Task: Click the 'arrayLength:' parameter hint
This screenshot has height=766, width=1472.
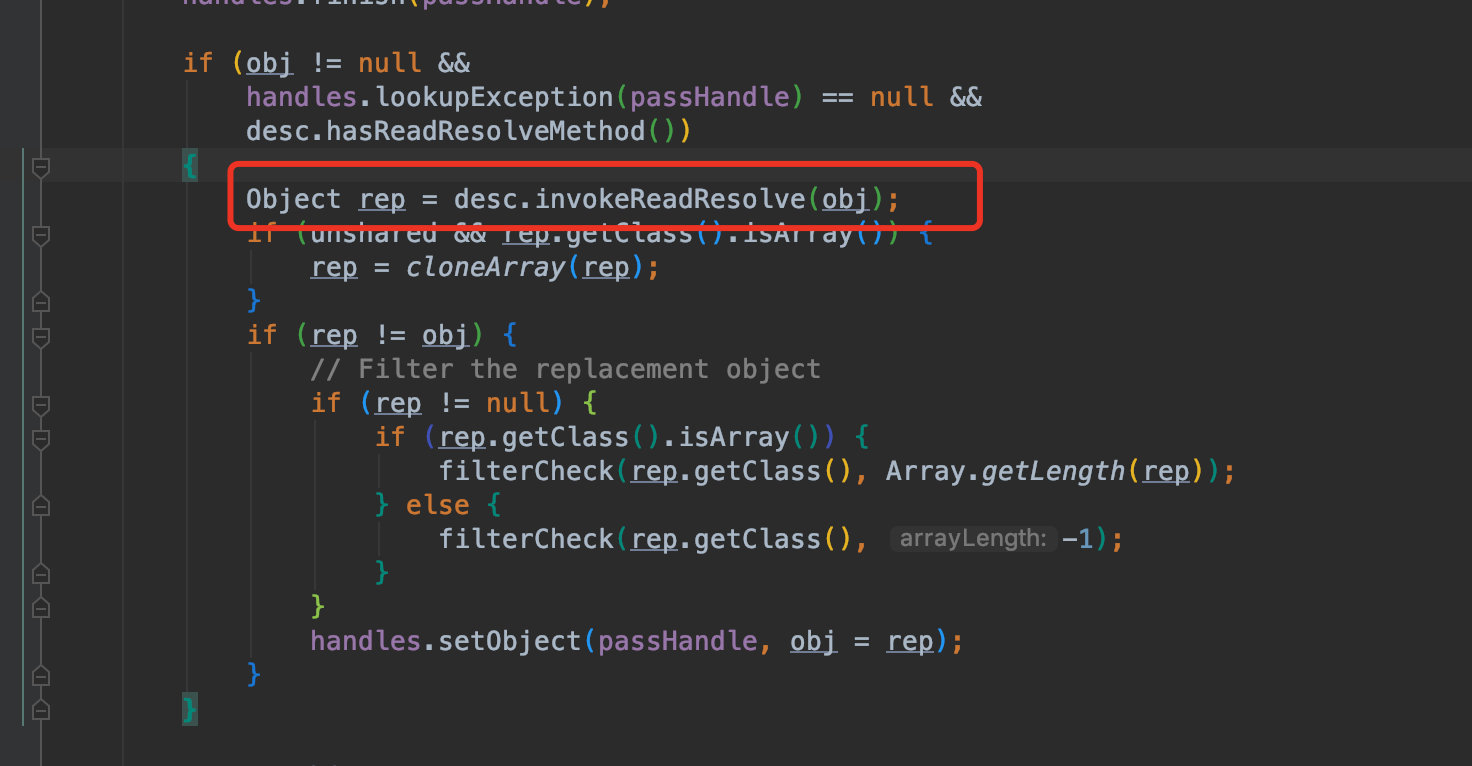Action: (x=973, y=539)
